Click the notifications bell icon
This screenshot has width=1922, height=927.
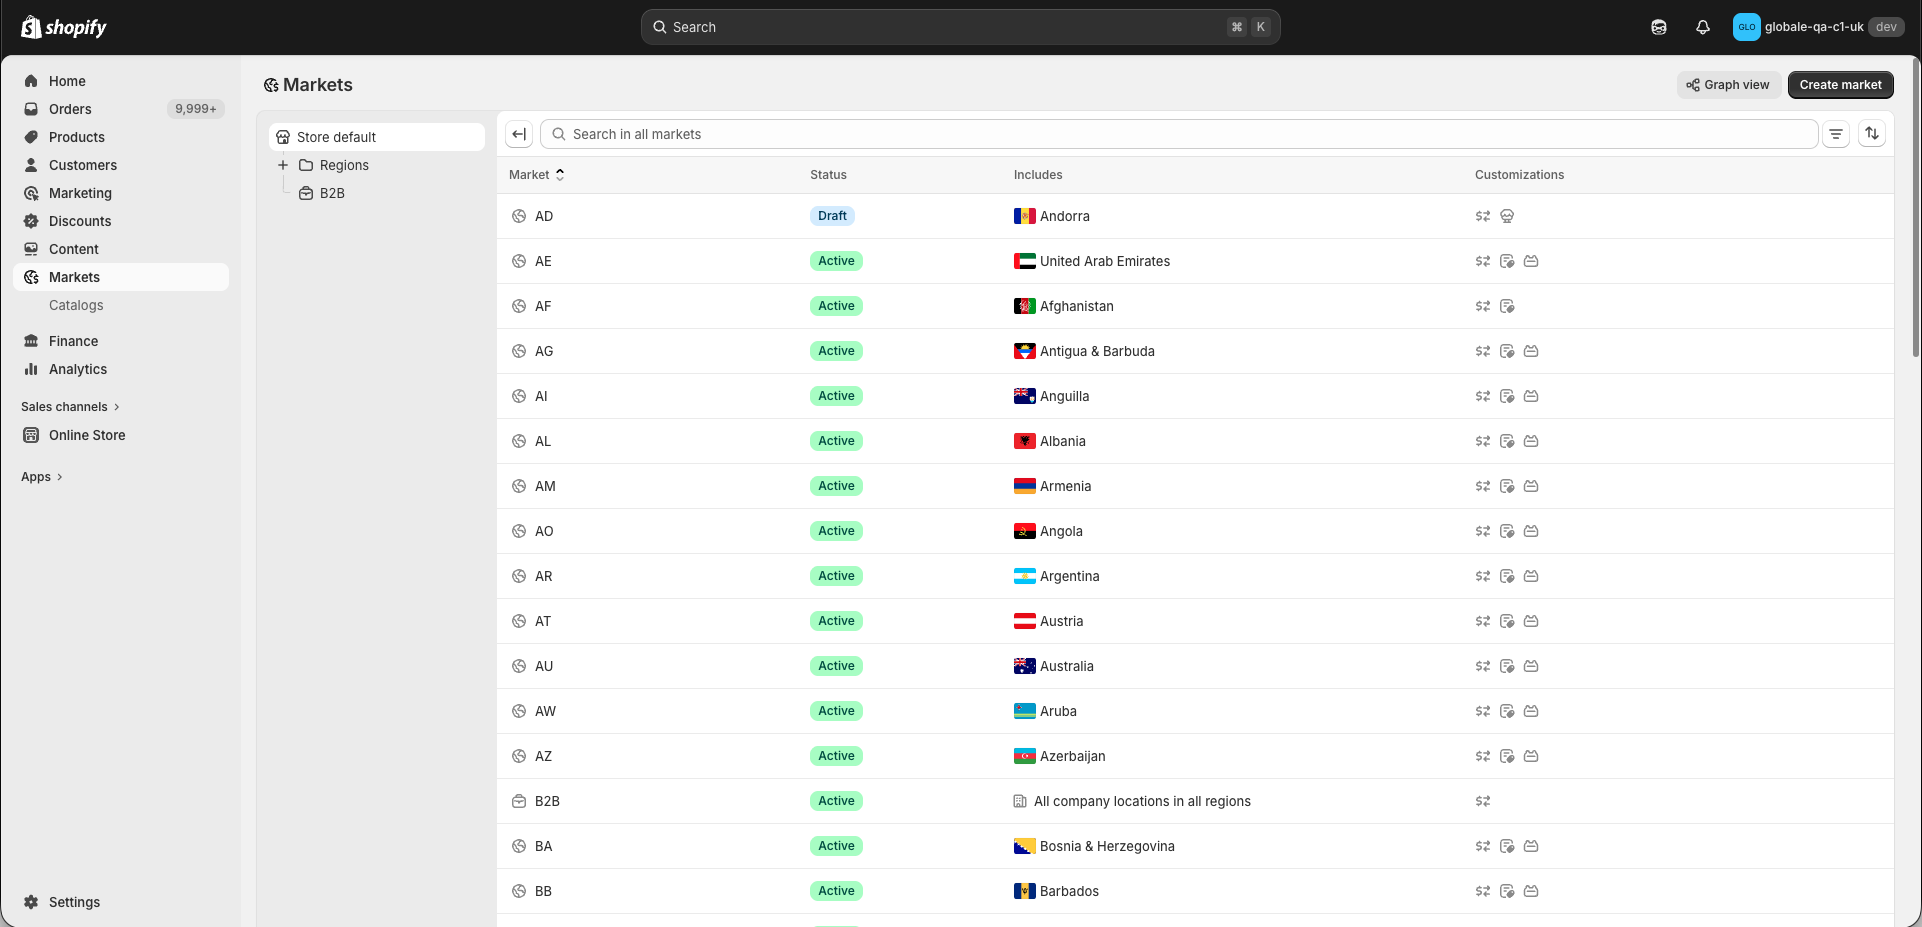coord(1702,27)
